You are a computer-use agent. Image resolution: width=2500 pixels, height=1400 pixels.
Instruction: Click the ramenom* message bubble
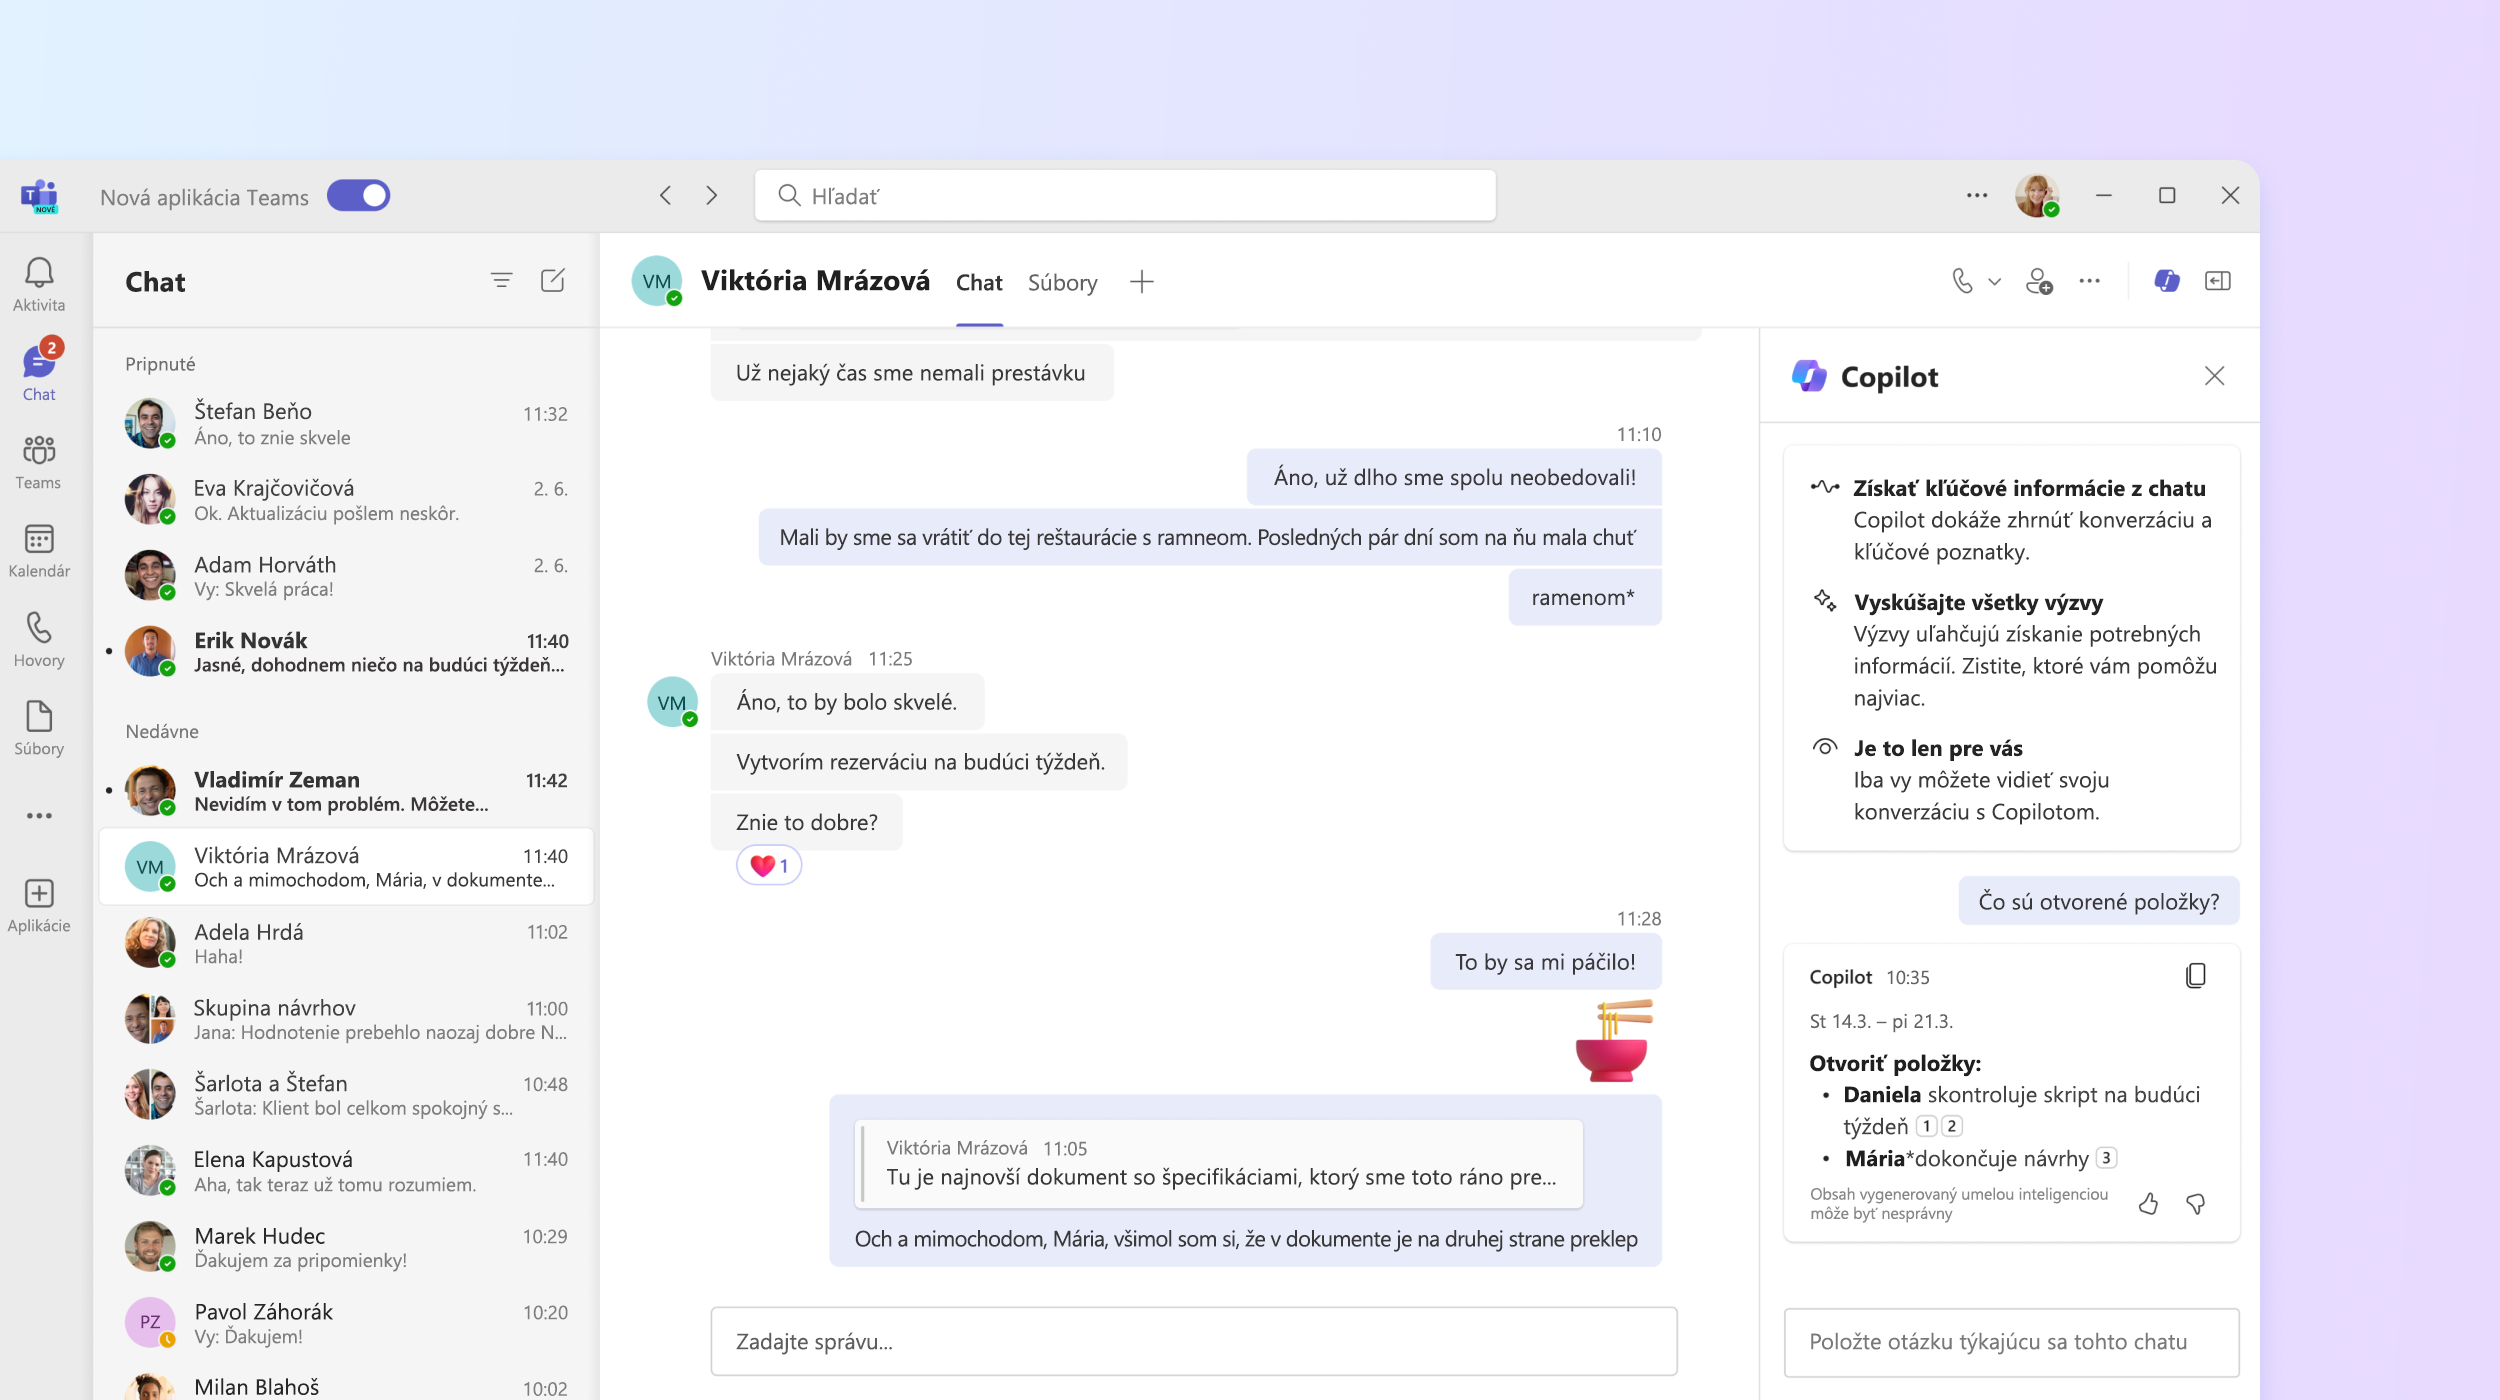point(1584,597)
